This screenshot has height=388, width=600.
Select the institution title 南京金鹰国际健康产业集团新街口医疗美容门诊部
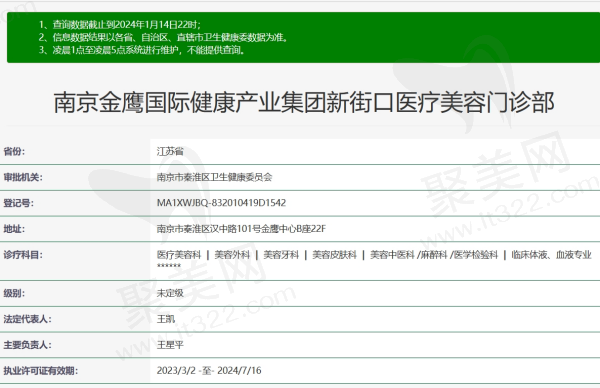coord(304,103)
